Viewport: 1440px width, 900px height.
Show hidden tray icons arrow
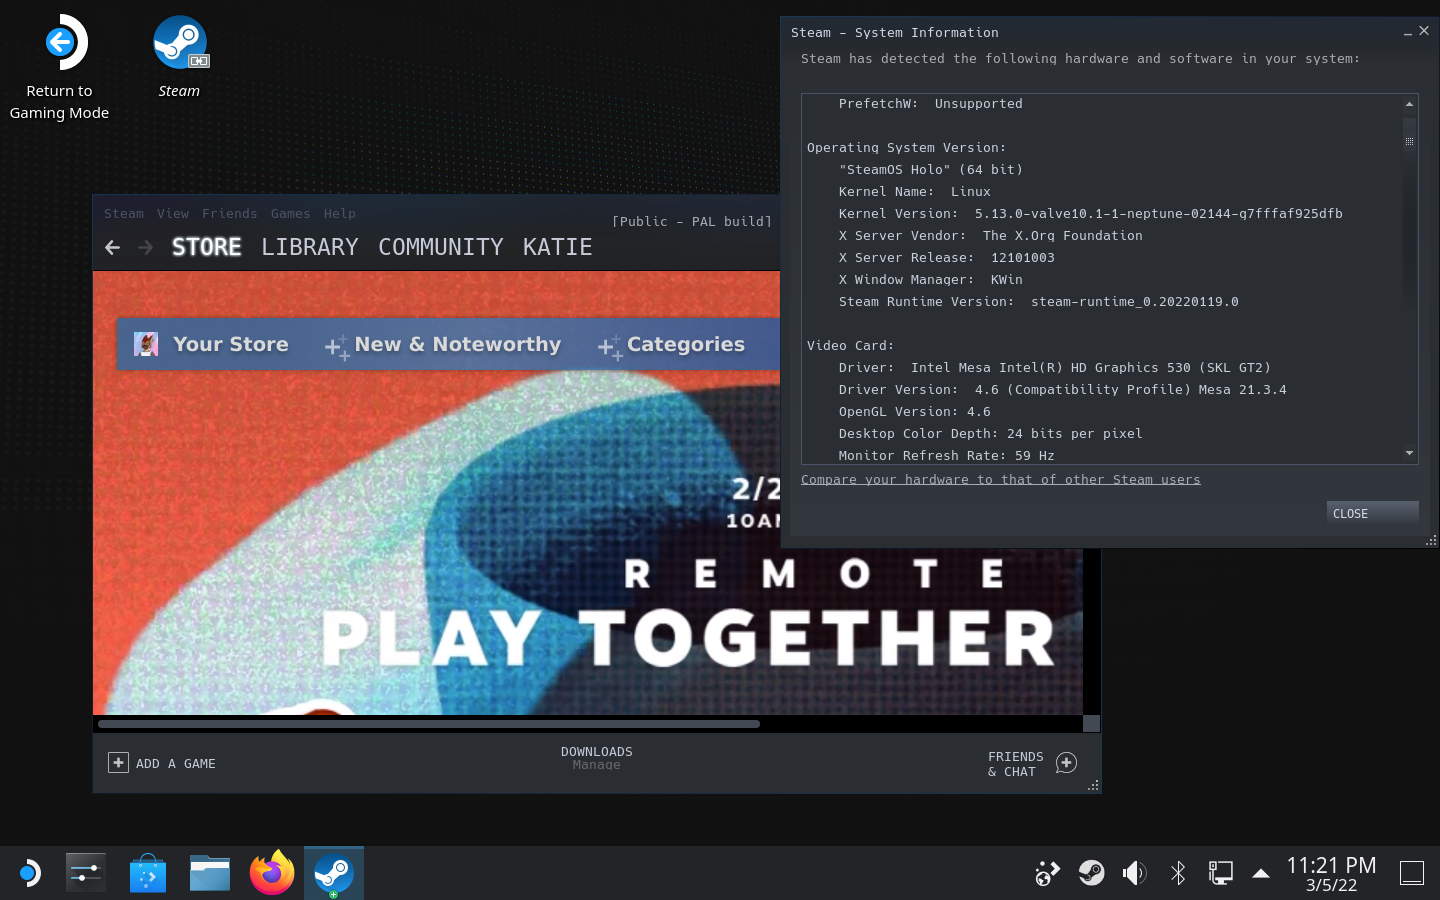click(x=1261, y=874)
